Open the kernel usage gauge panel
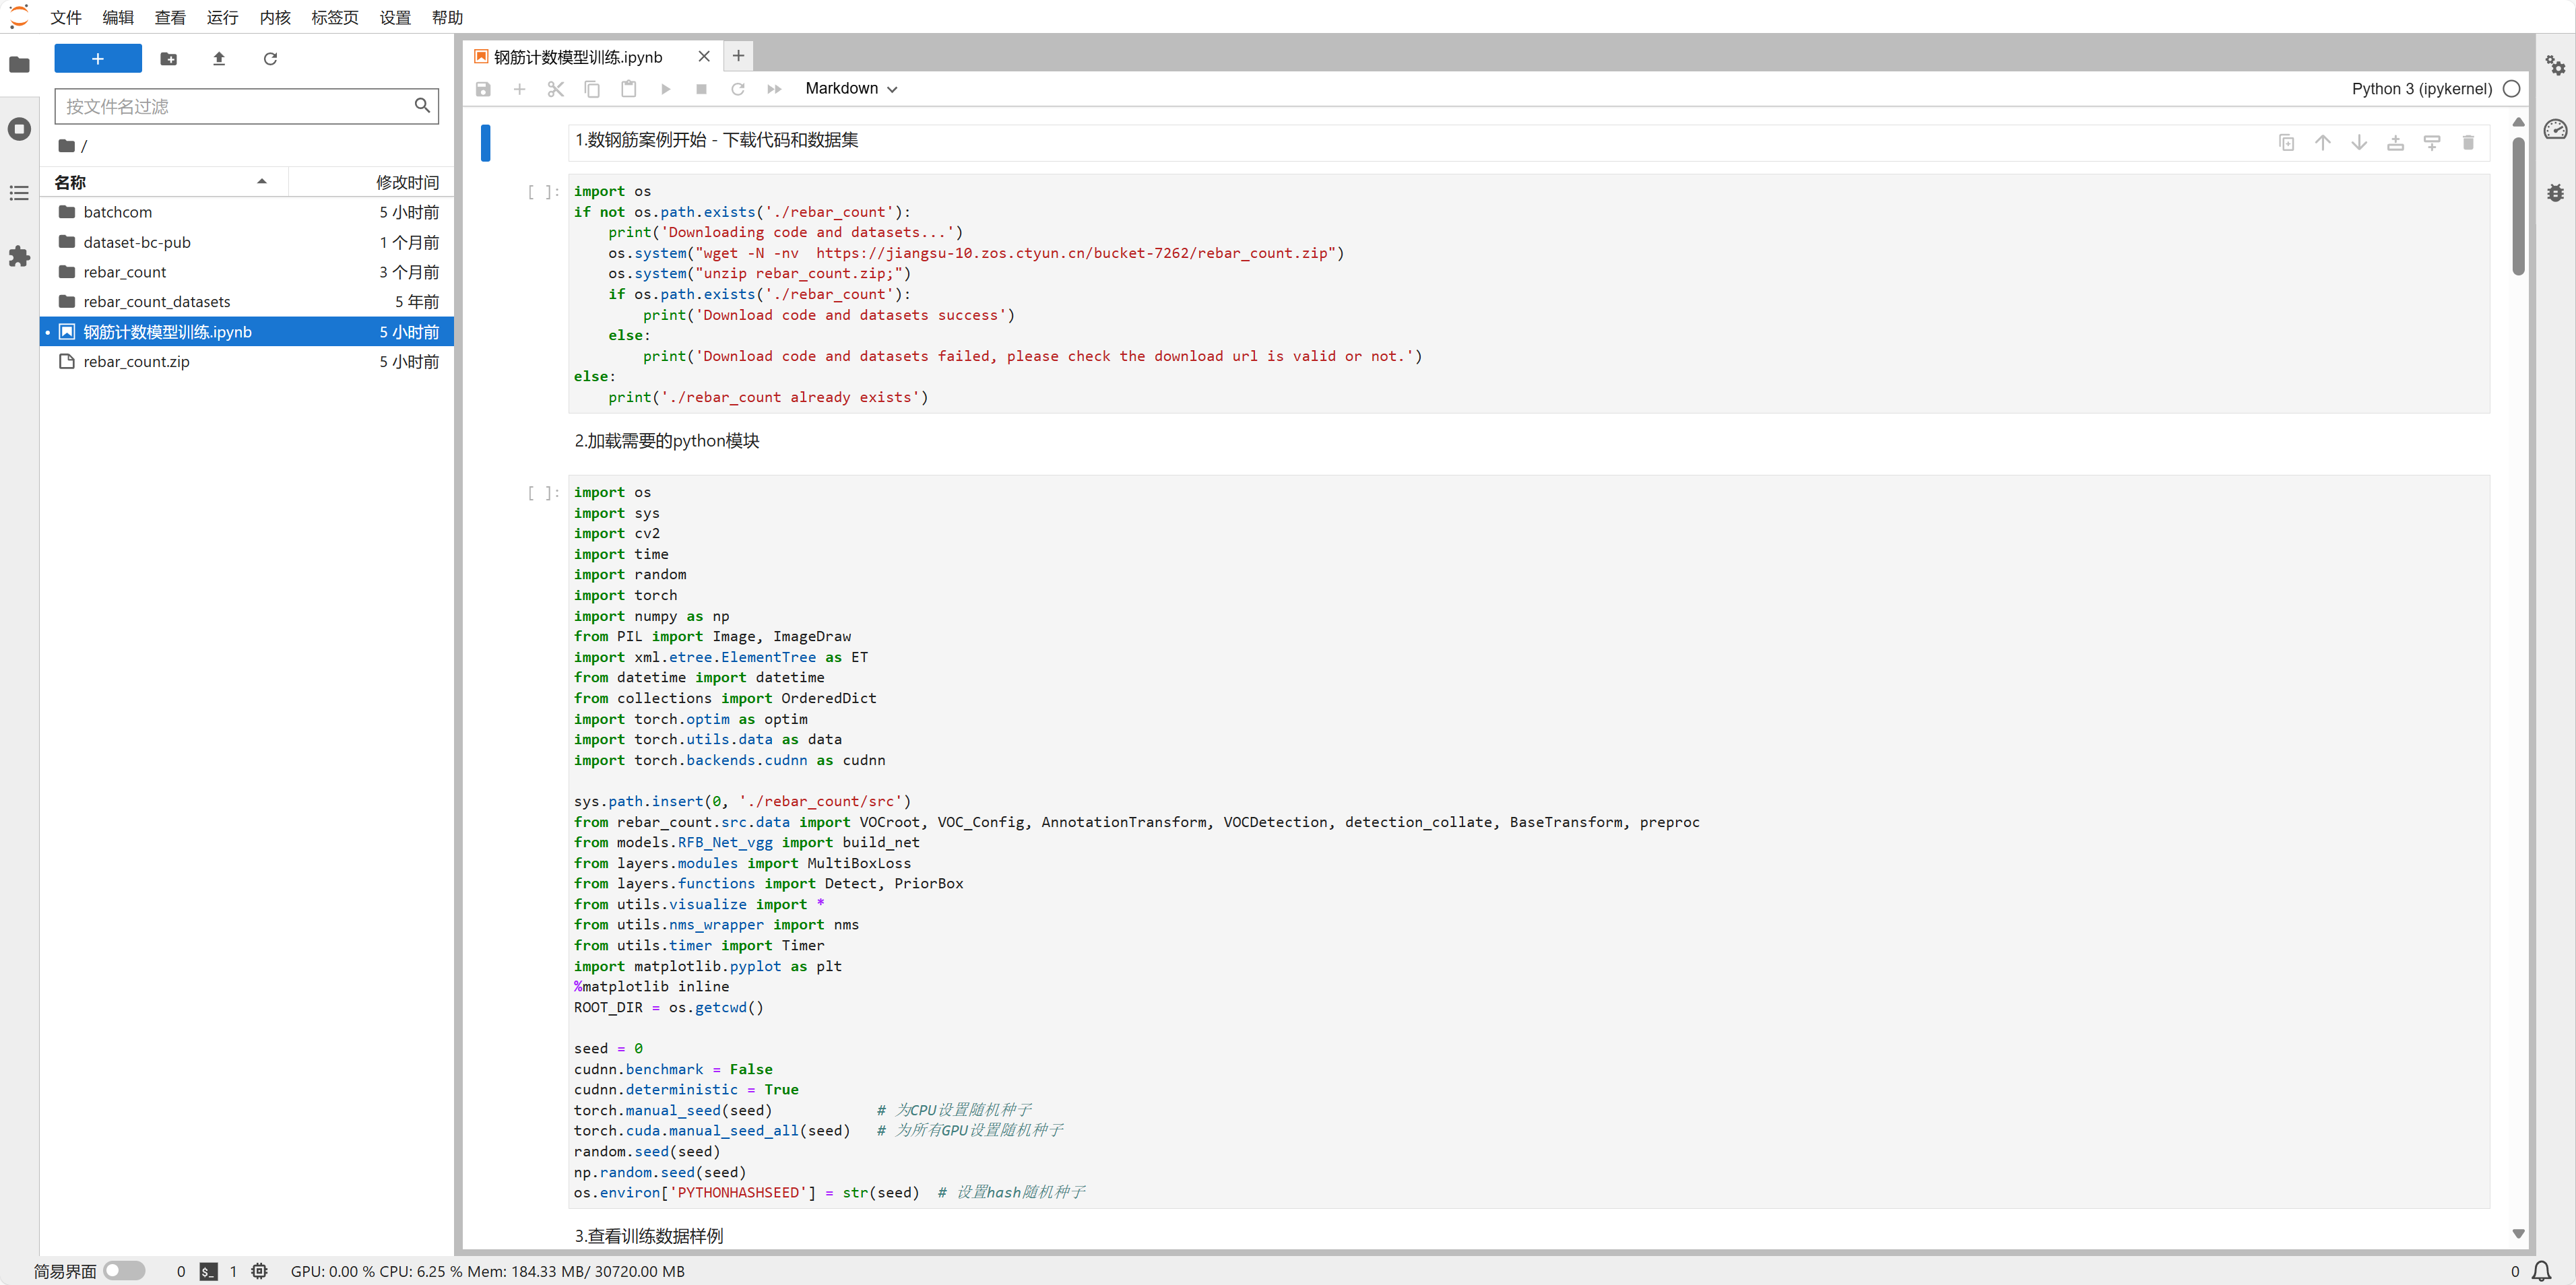This screenshot has width=2576, height=1285. coord(2556,129)
